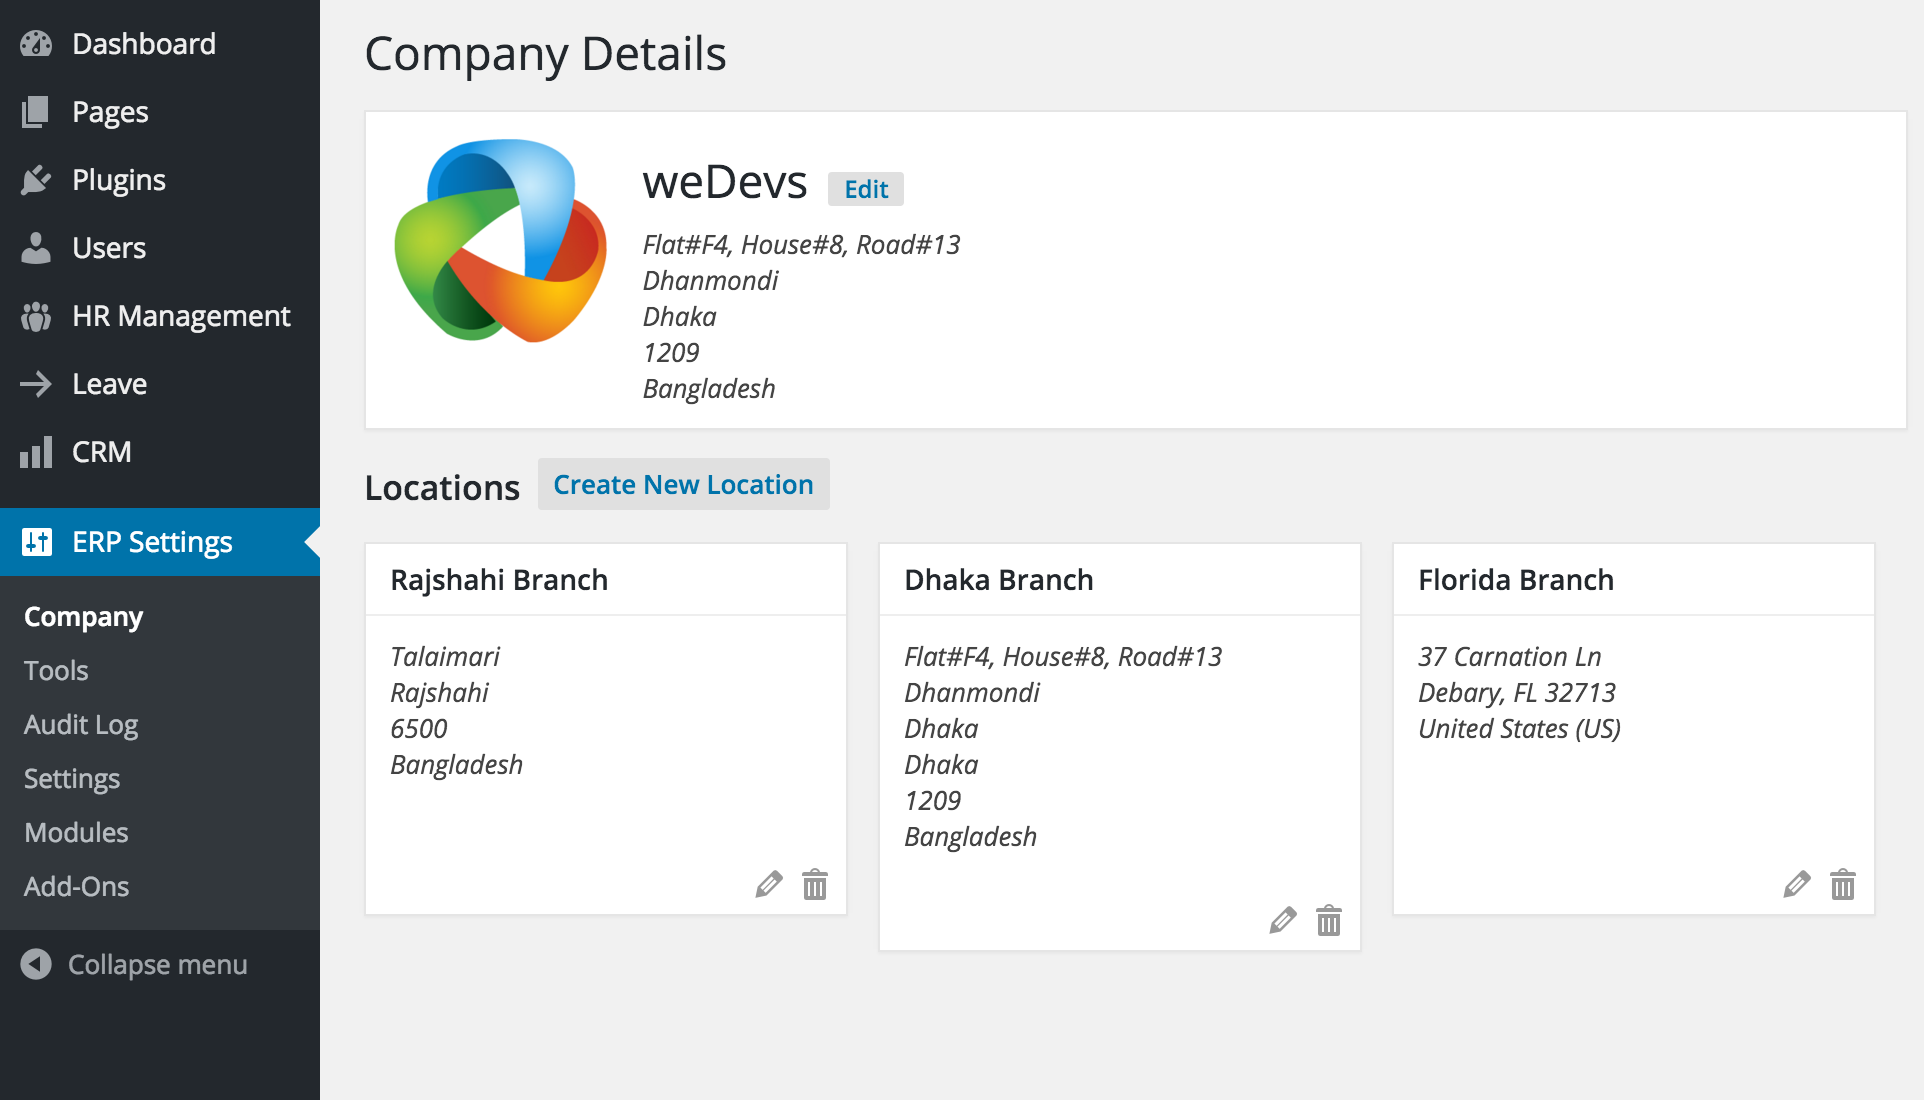Edit the Florida Branch with pencil icon
The image size is (1924, 1100).
[x=1797, y=884]
